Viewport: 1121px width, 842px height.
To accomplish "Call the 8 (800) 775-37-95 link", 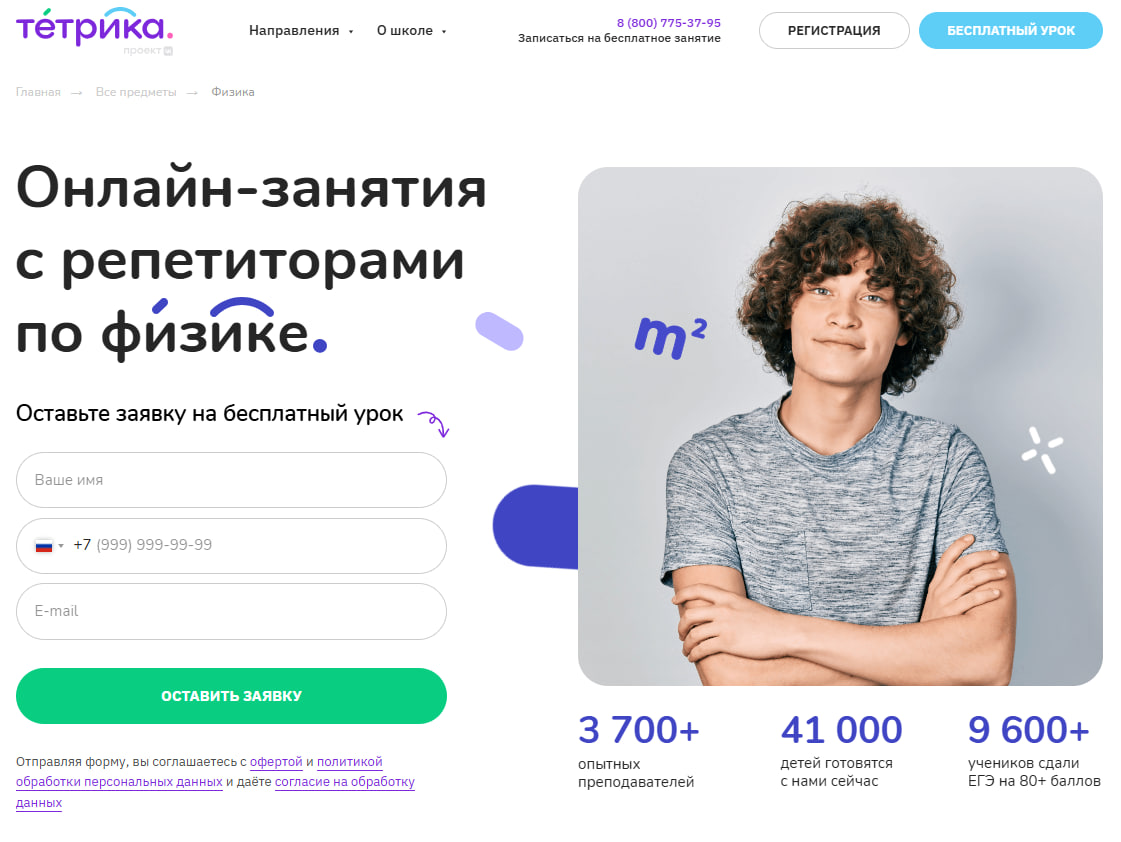I will click(668, 23).
